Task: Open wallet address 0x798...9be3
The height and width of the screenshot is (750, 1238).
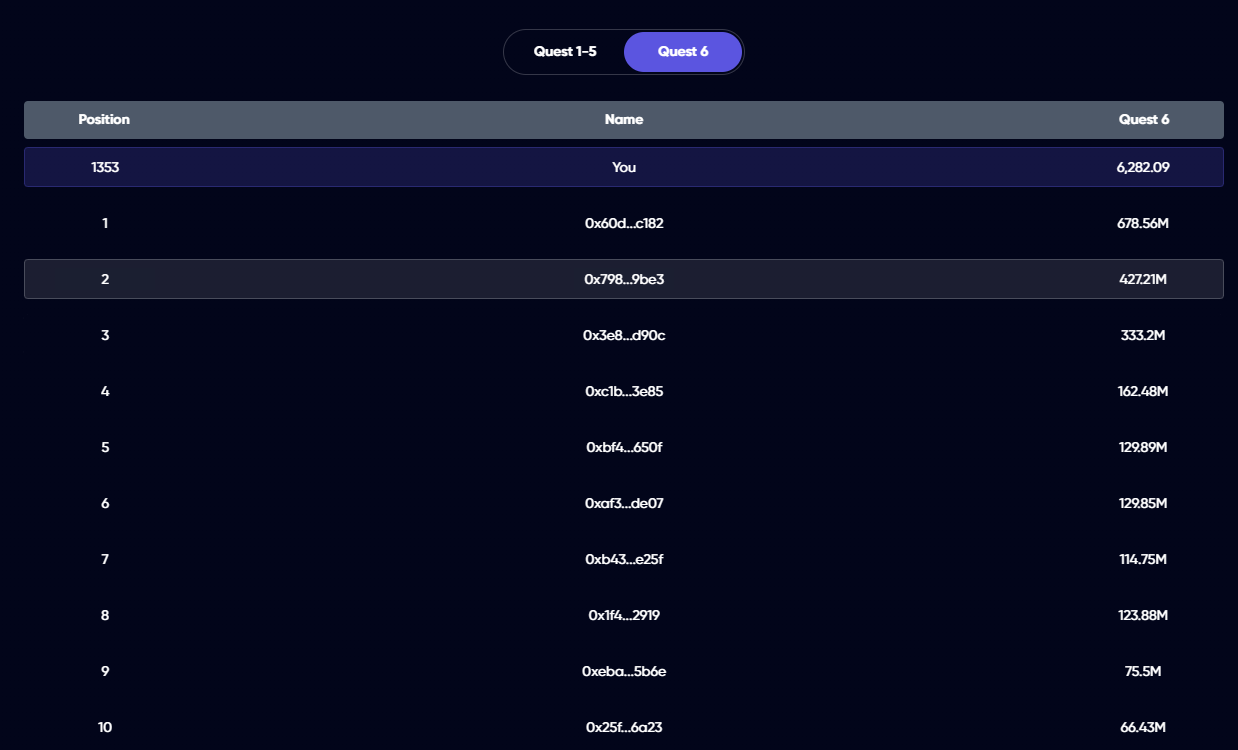Action: [x=624, y=280]
